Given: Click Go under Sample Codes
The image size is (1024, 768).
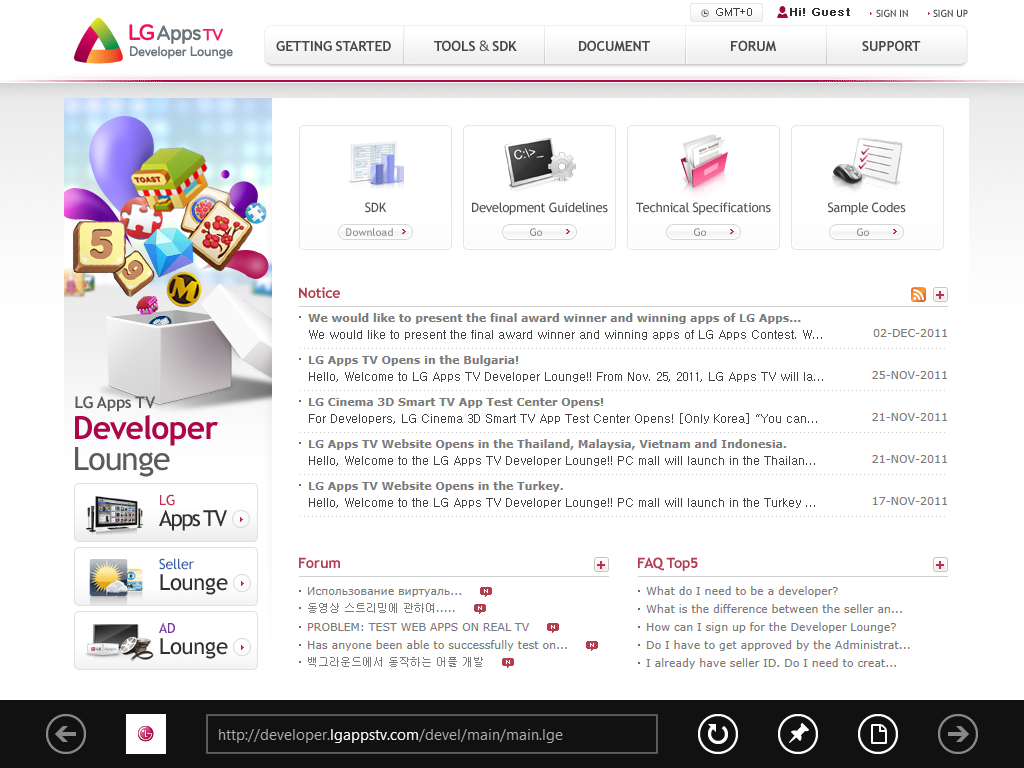Looking at the screenshot, I should pos(867,232).
